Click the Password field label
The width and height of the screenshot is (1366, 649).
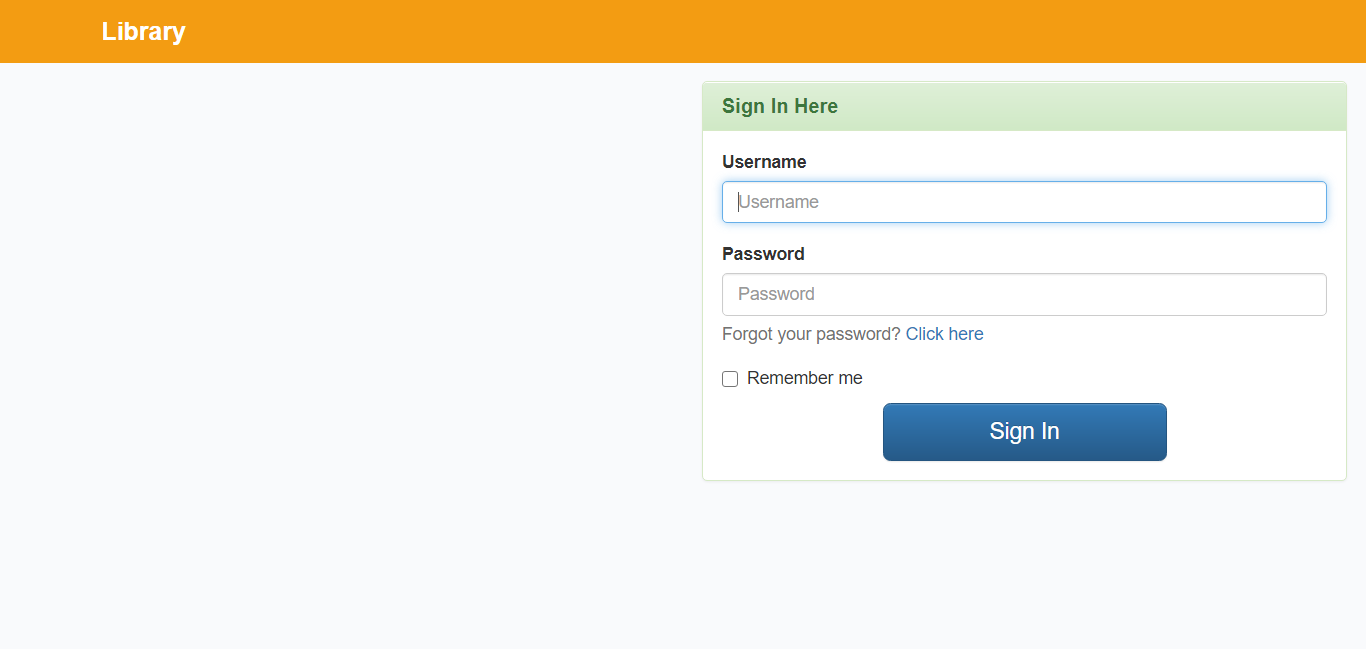763,253
